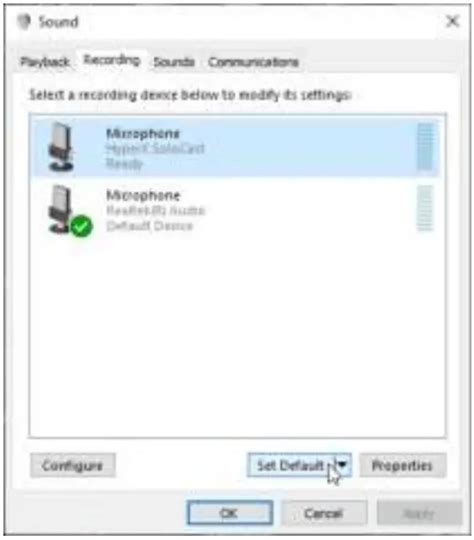Open the Set Default dropdown arrow
Image resolution: width=474 pixels, height=540 pixels.
point(342,465)
